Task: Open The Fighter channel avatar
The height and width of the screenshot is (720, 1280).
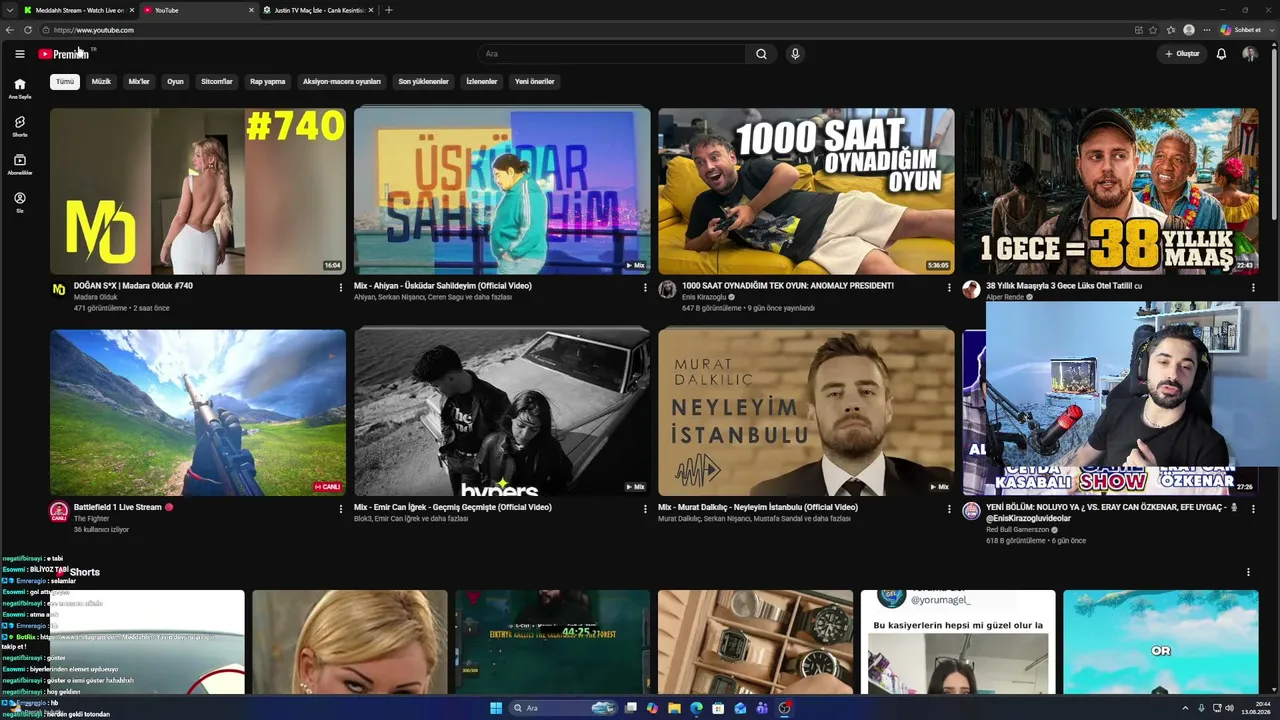Action: [59, 511]
